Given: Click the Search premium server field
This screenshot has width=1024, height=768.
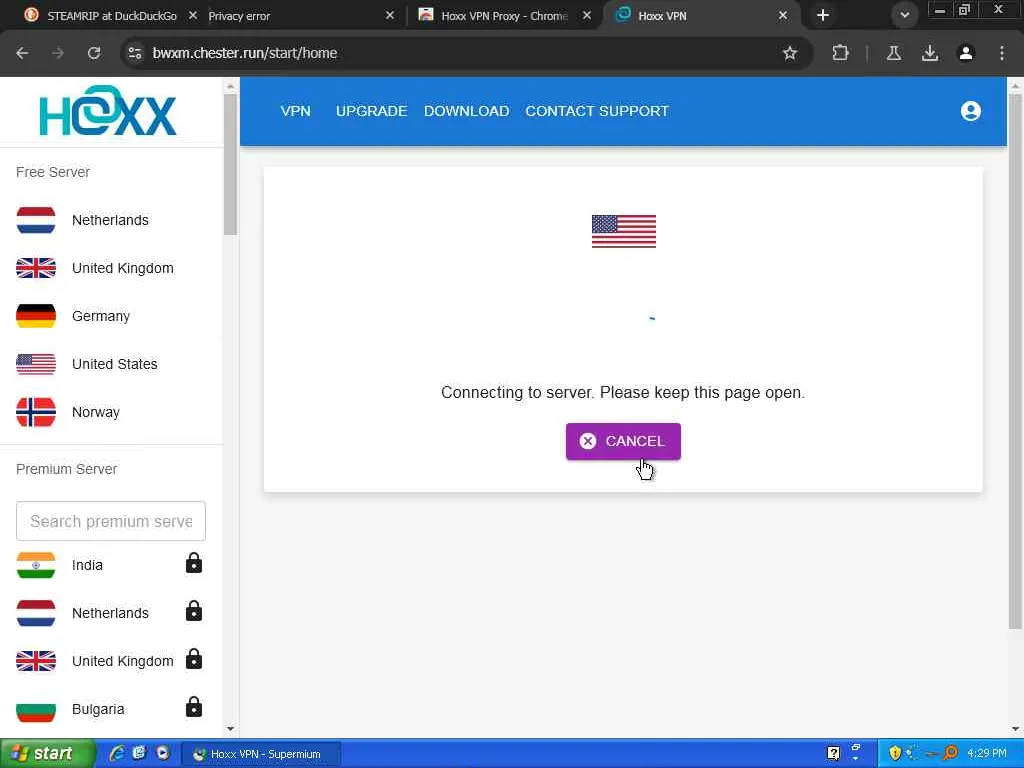Looking at the screenshot, I should [x=111, y=521].
